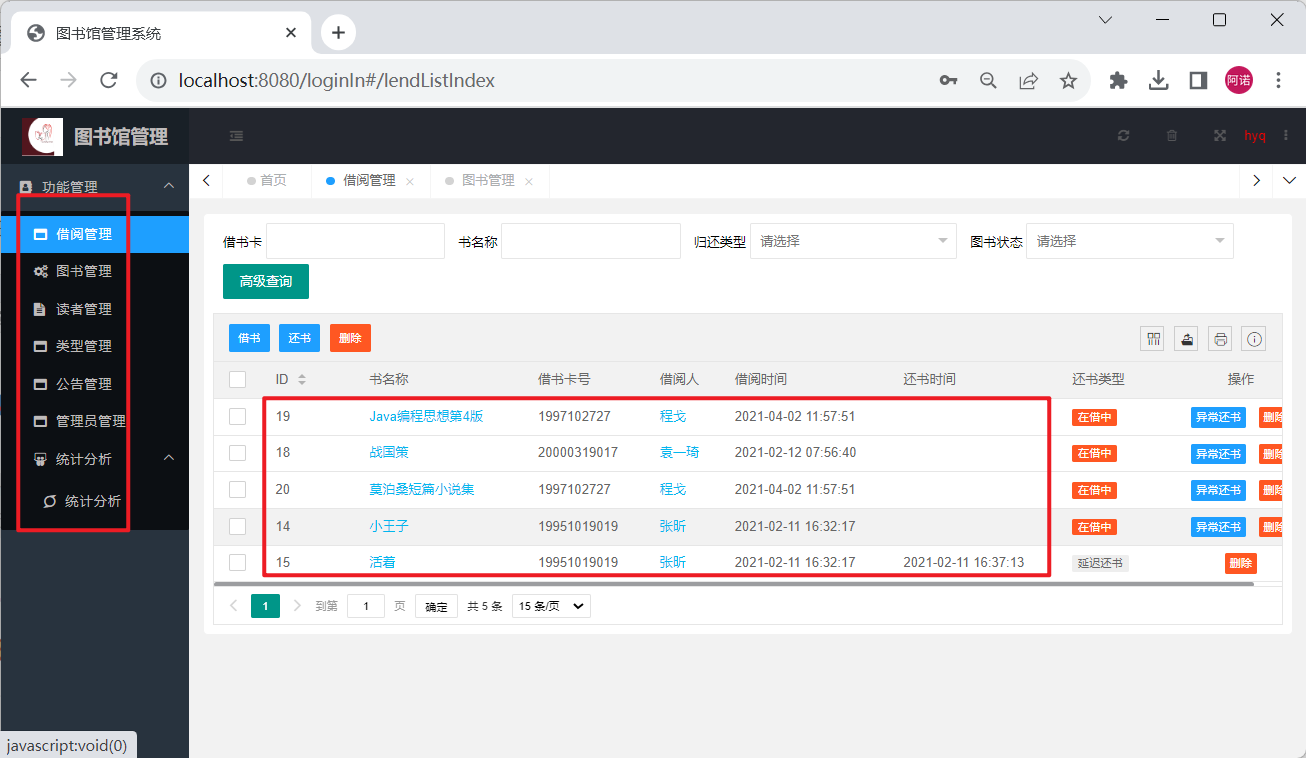Toggle the select-all checkbox in table header
This screenshot has width=1306, height=758.
(x=237, y=380)
